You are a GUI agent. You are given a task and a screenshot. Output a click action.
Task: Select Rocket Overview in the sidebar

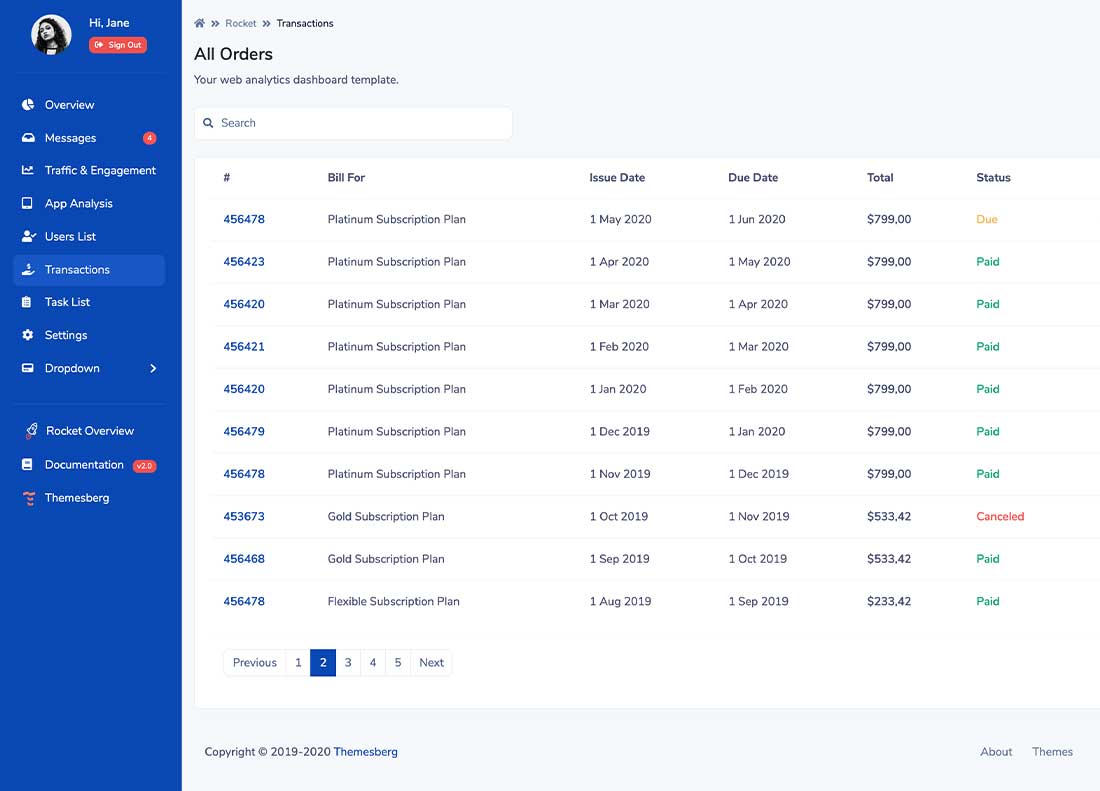pos(91,430)
